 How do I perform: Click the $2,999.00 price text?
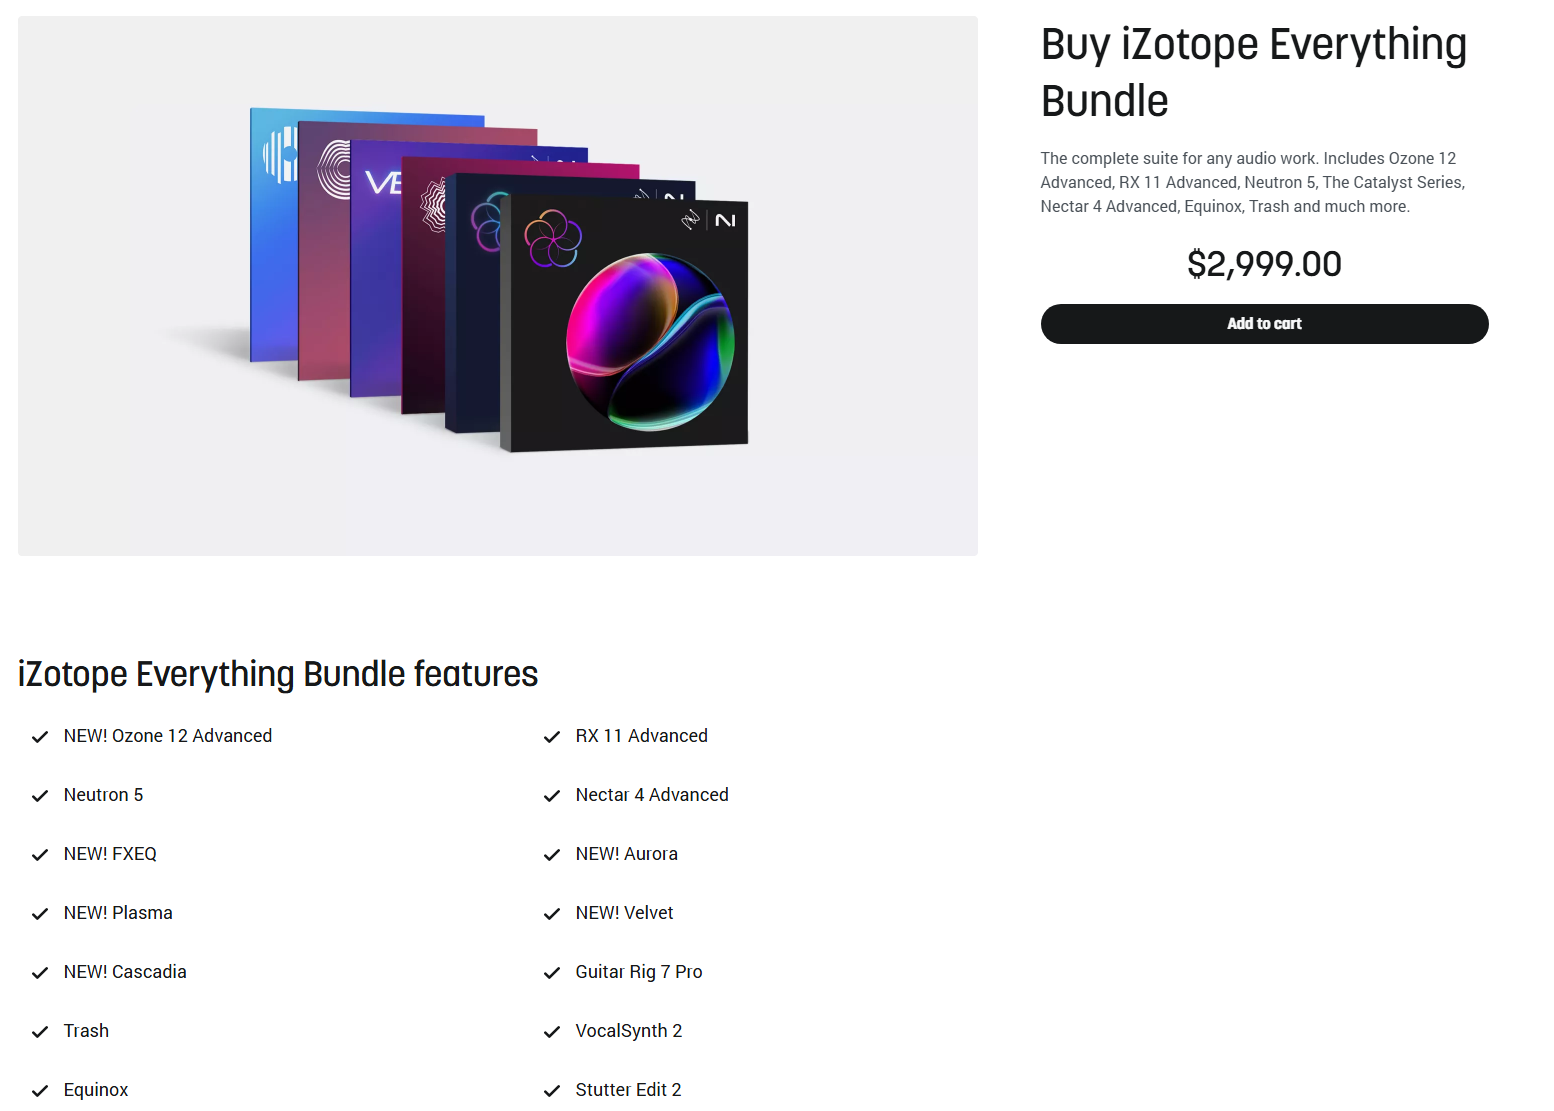(1264, 264)
